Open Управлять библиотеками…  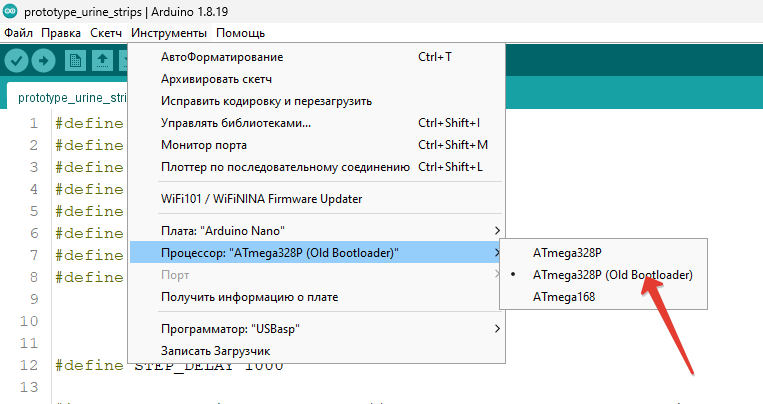click(317, 123)
